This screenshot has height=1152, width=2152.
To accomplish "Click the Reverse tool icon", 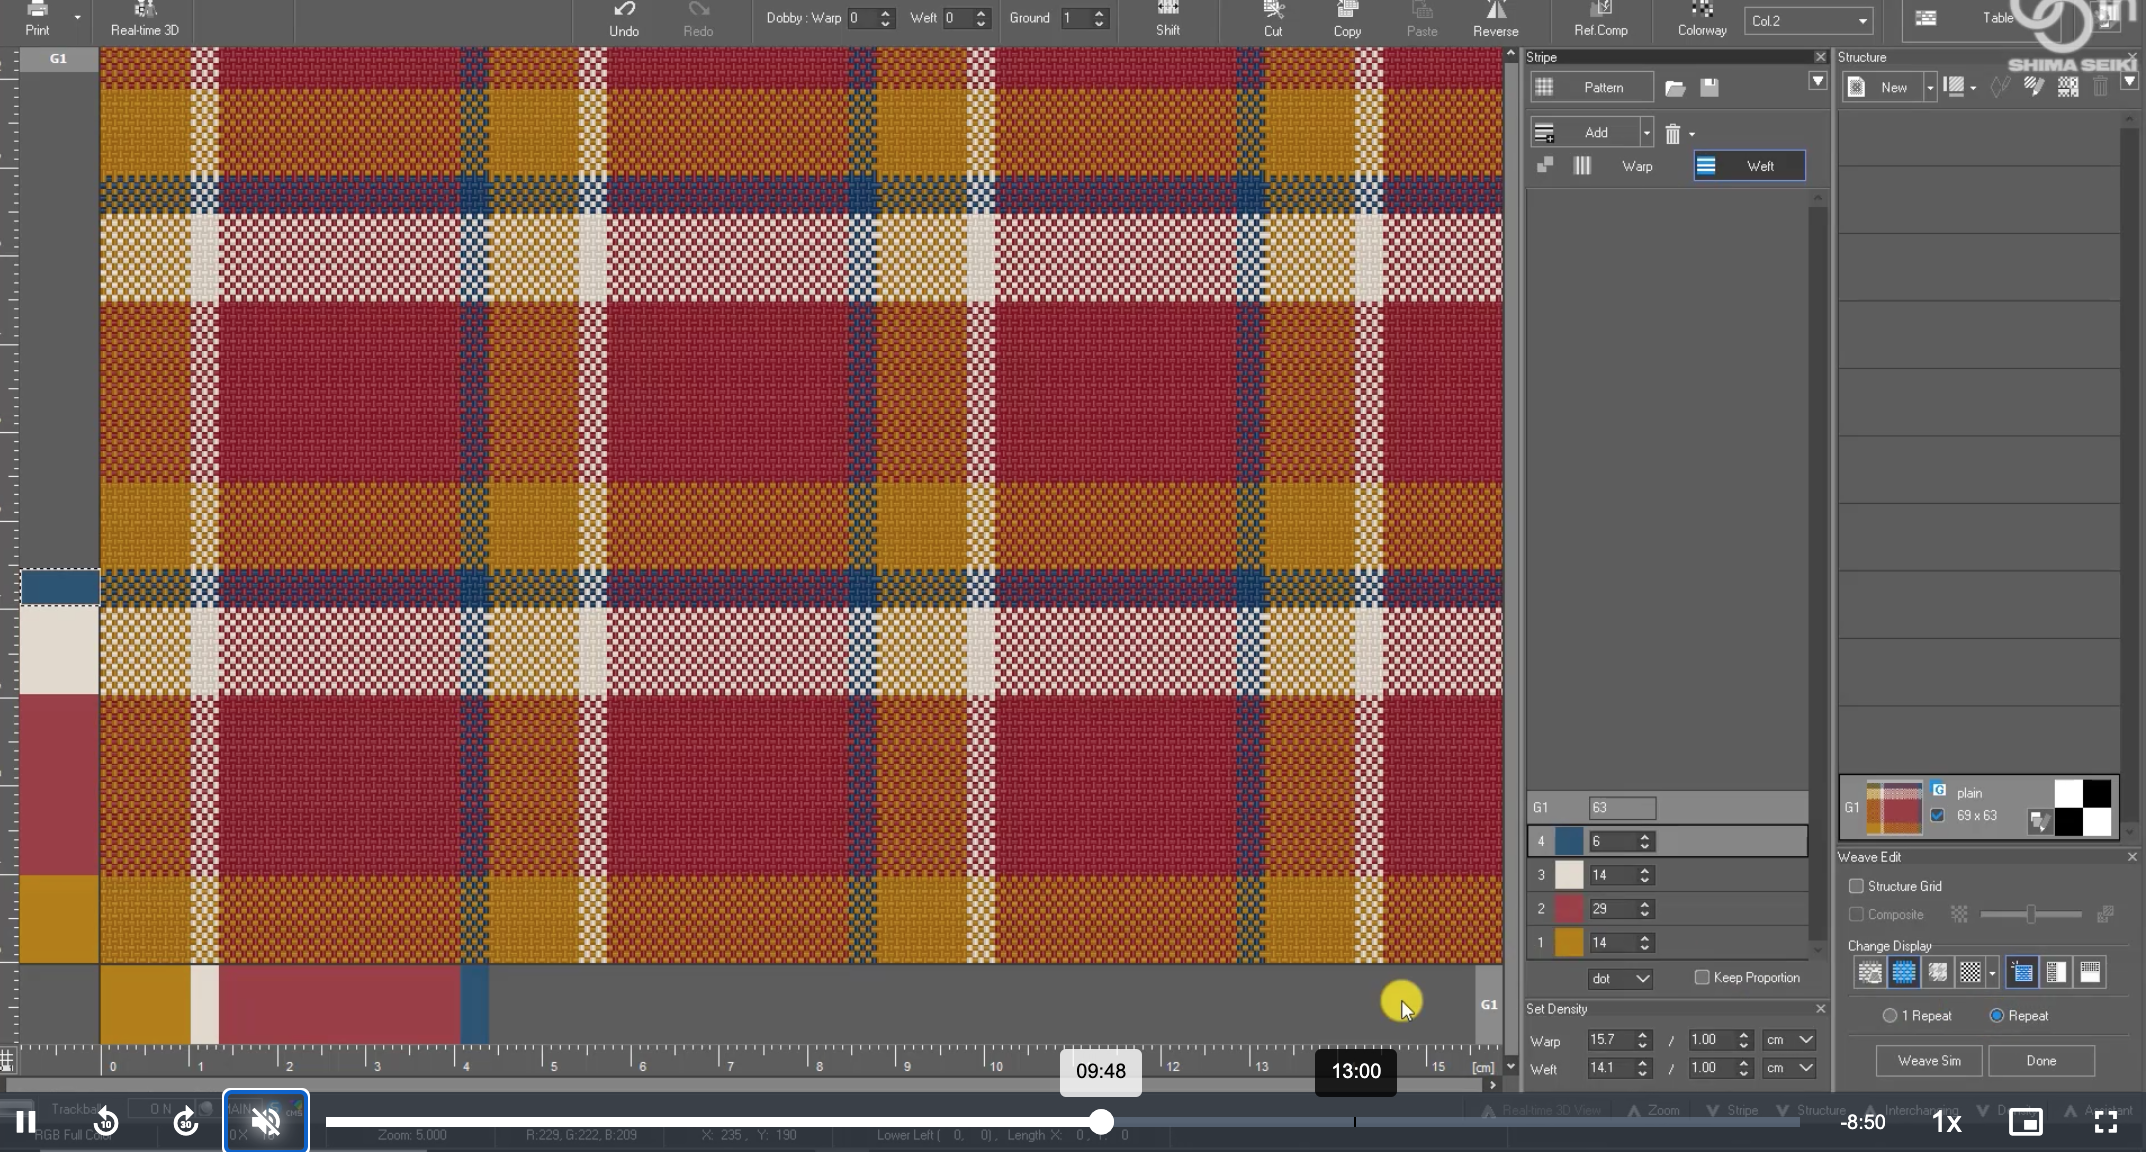I will pos(1496,10).
